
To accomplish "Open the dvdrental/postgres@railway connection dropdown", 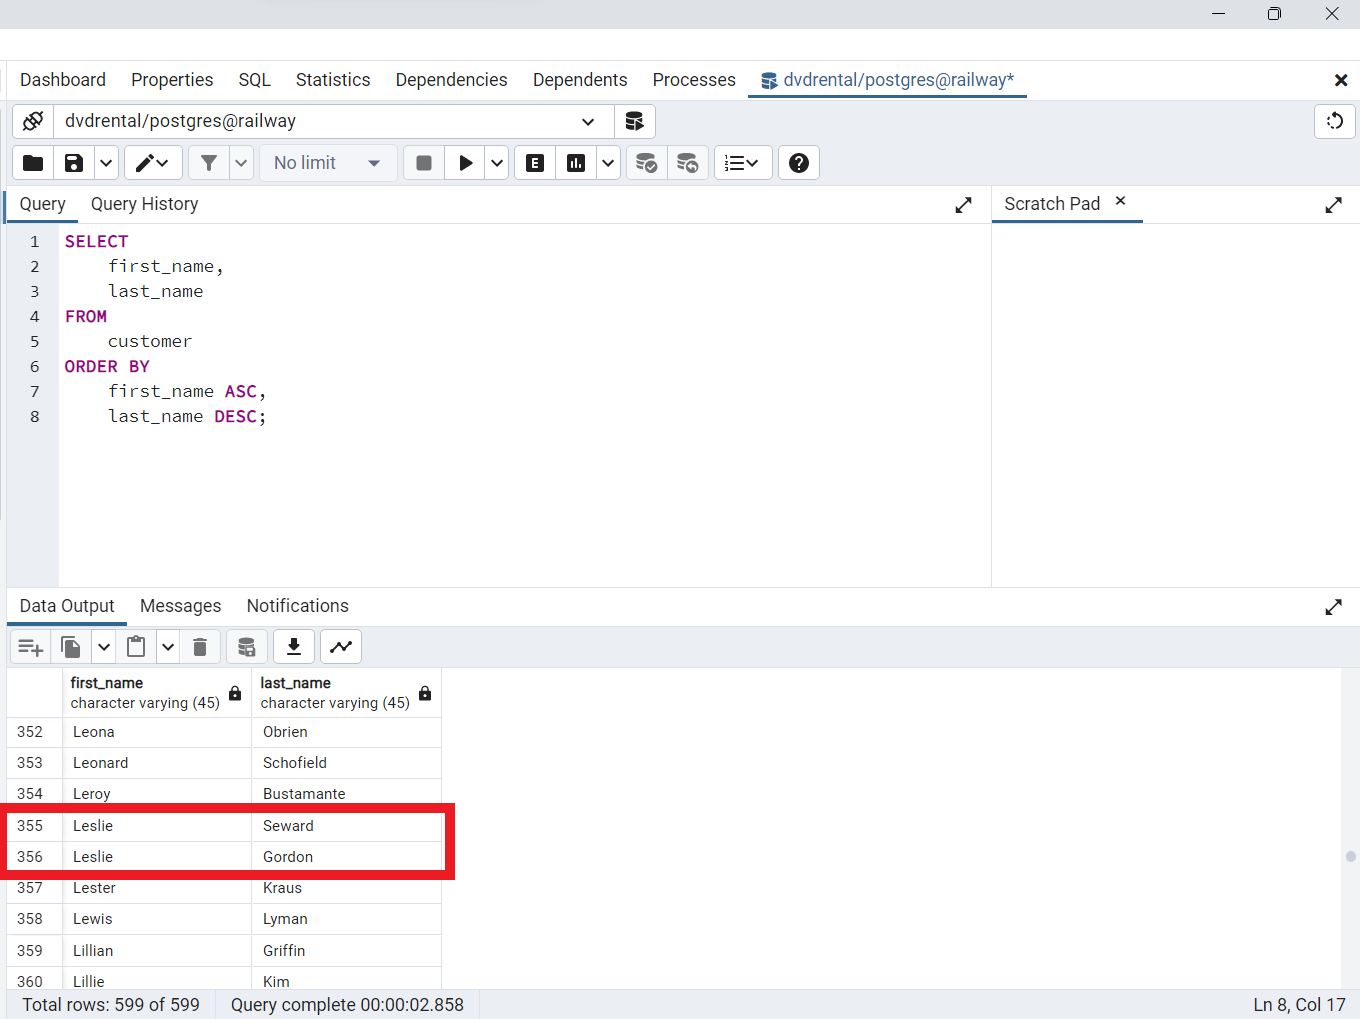I will [333, 121].
